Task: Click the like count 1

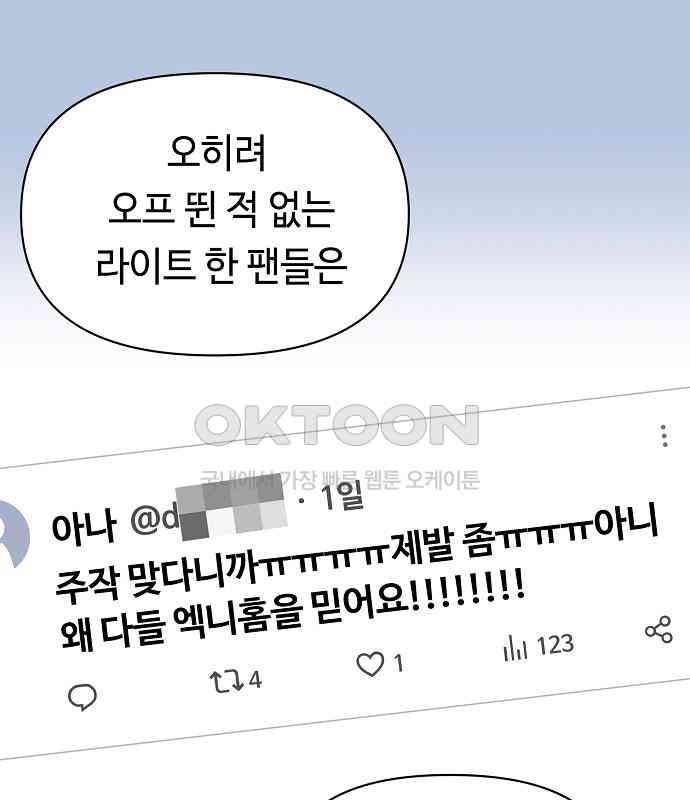Action: [399, 663]
